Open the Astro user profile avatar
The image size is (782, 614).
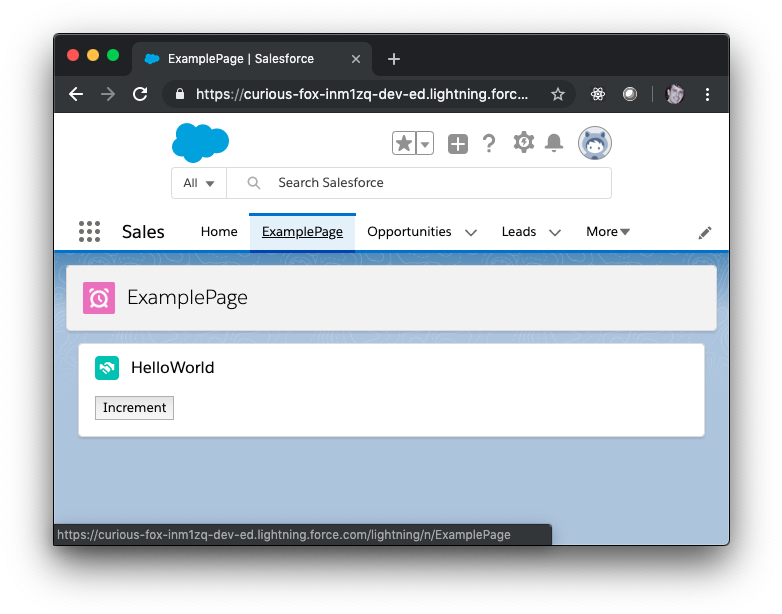tap(594, 144)
